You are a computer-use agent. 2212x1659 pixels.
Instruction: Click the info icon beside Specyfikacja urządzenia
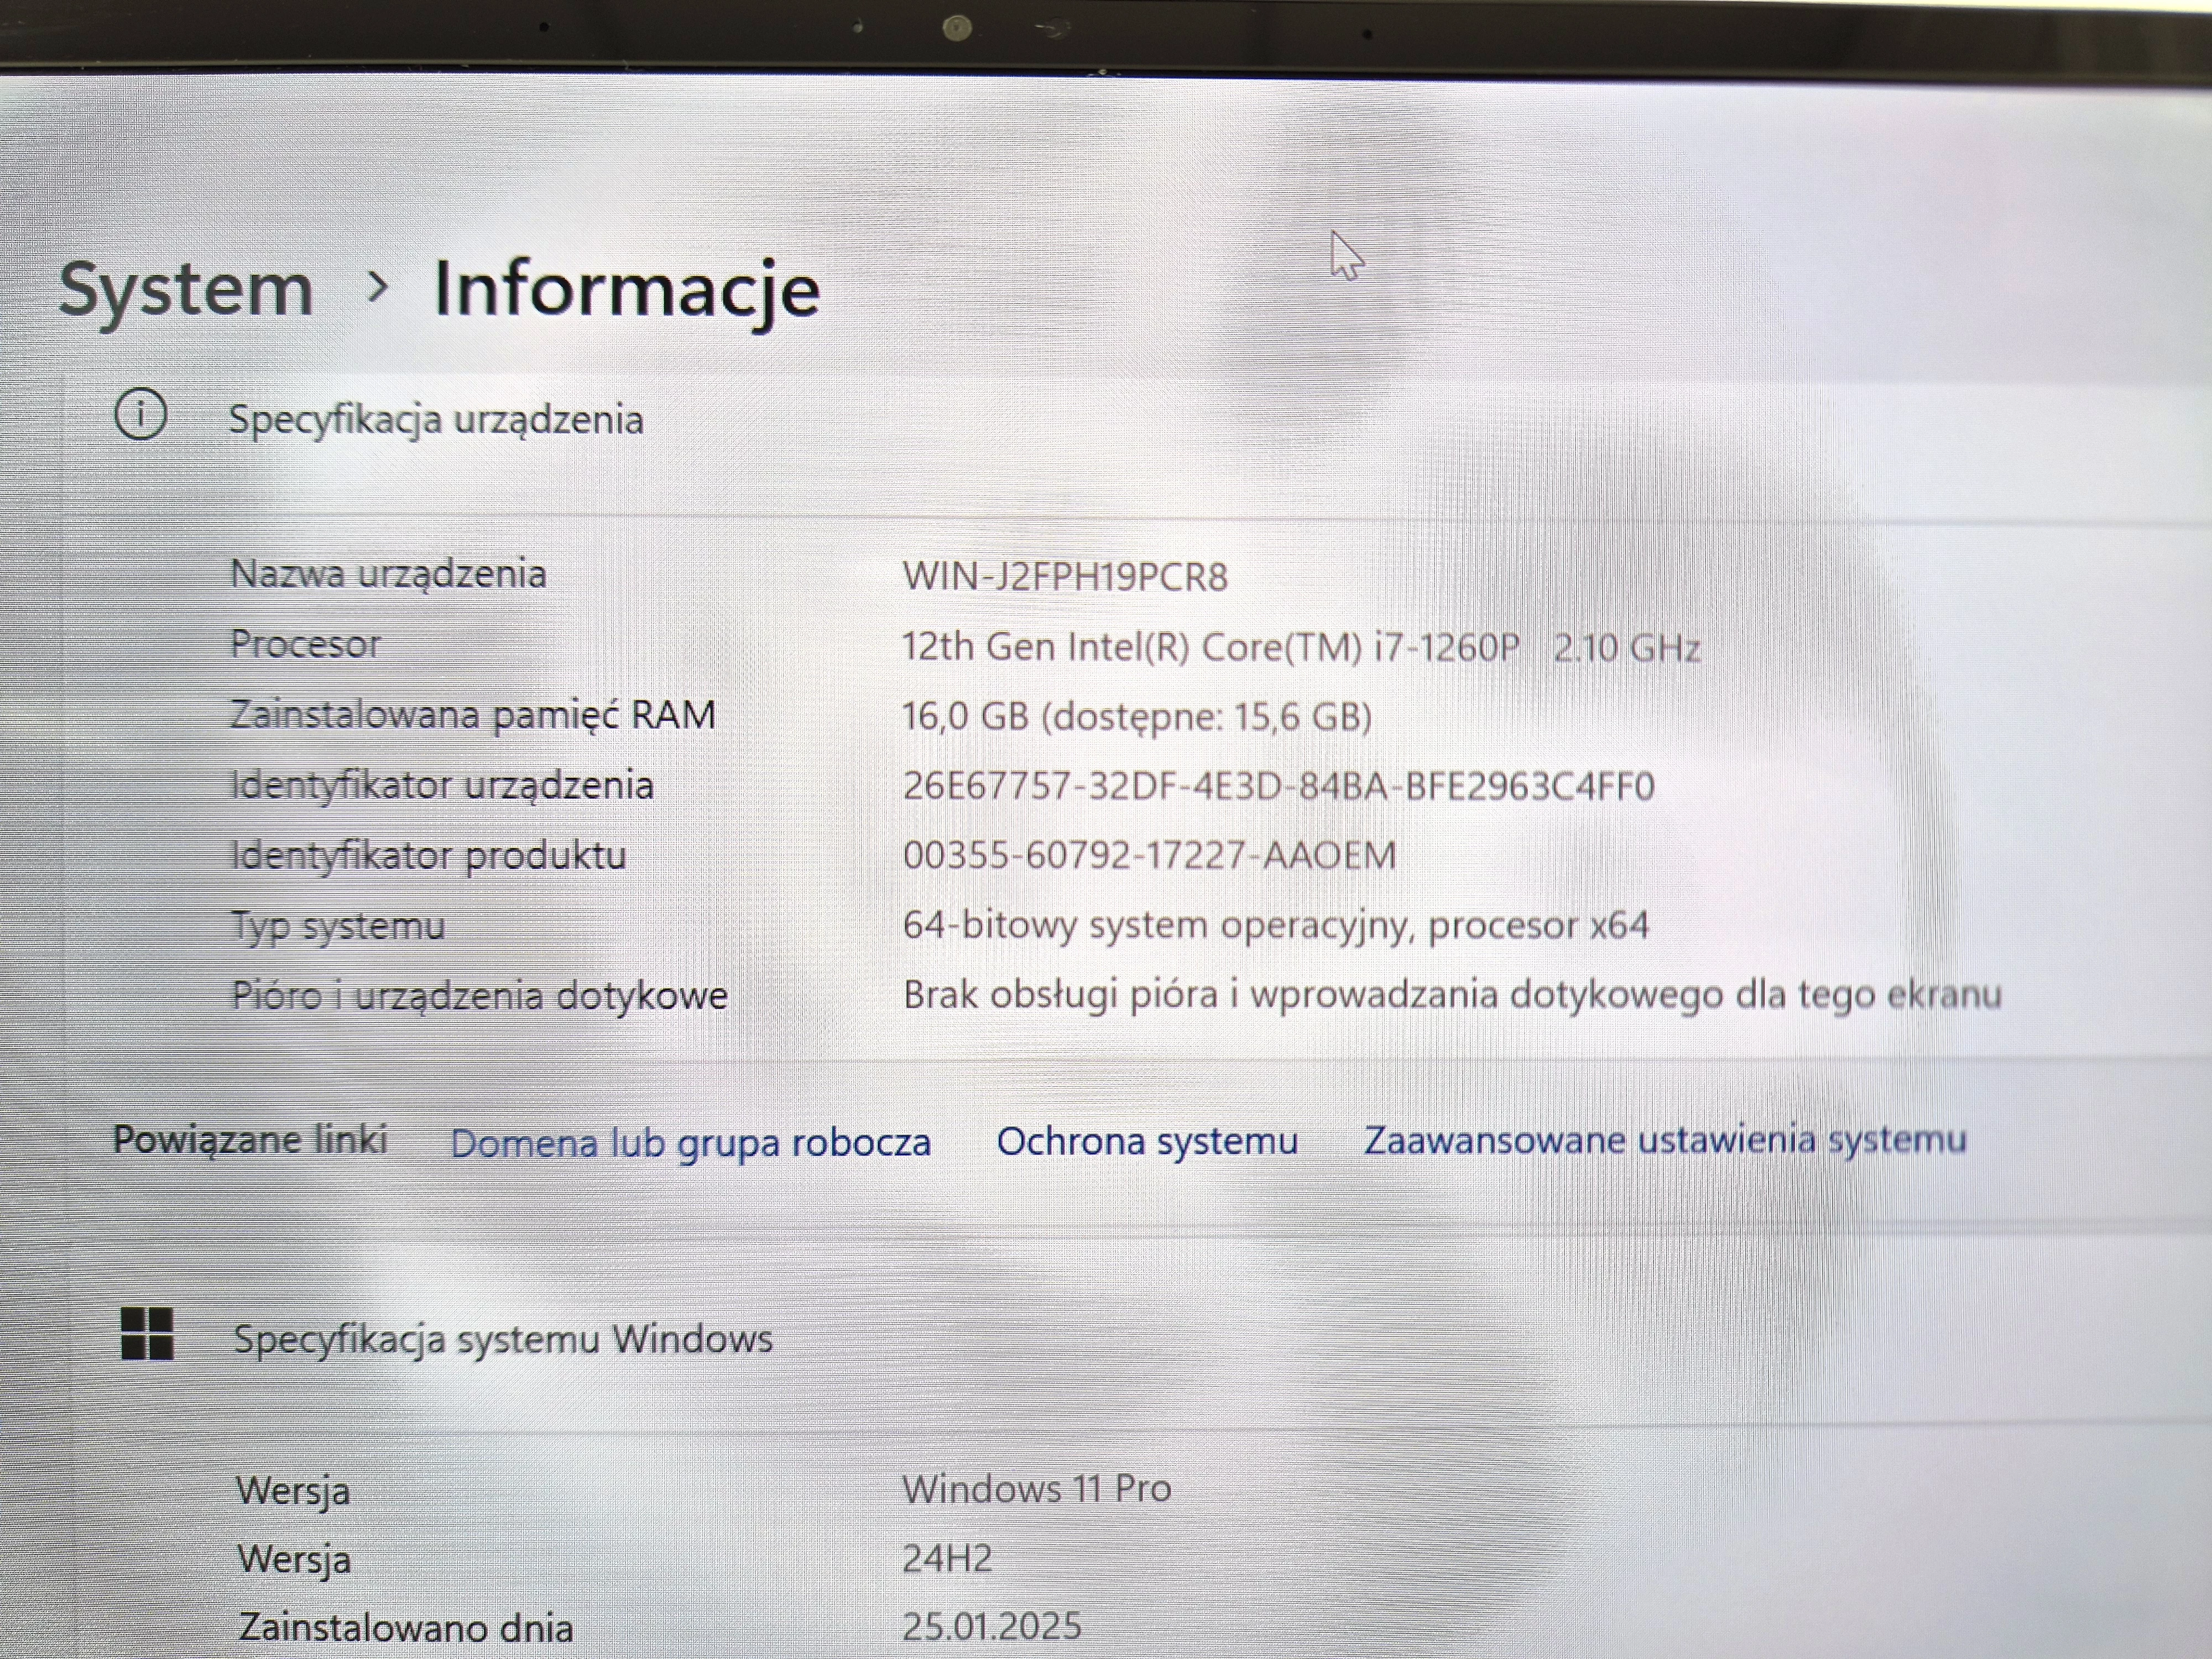[x=141, y=414]
